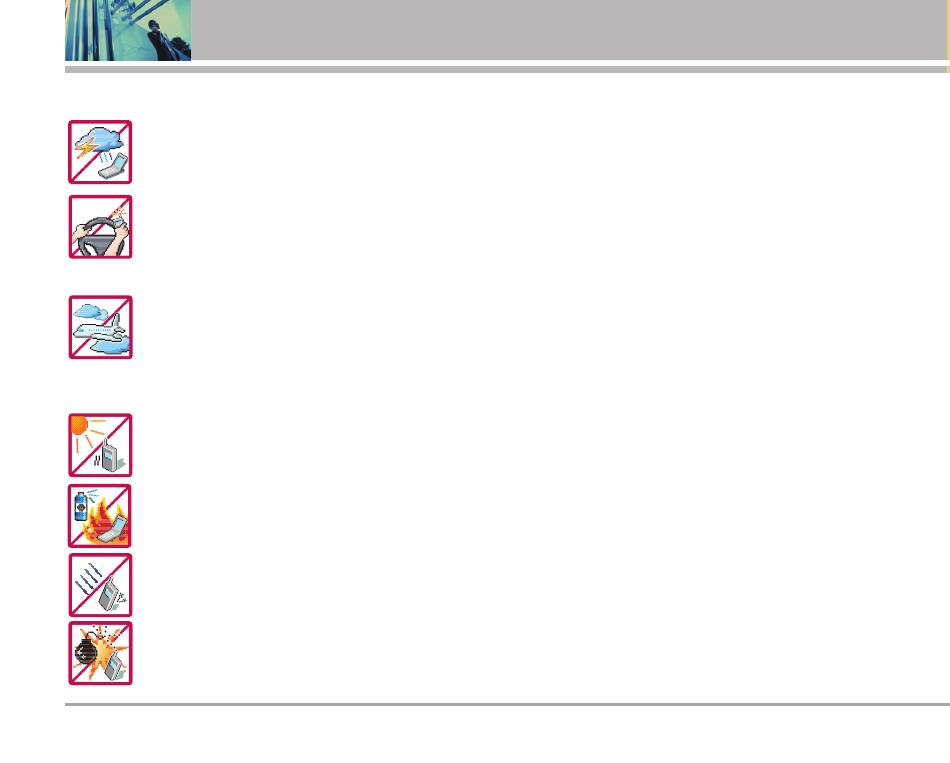The height and width of the screenshot is (763, 950).
Task: Click the black bomb in explosion icon
Action: (x=86, y=653)
